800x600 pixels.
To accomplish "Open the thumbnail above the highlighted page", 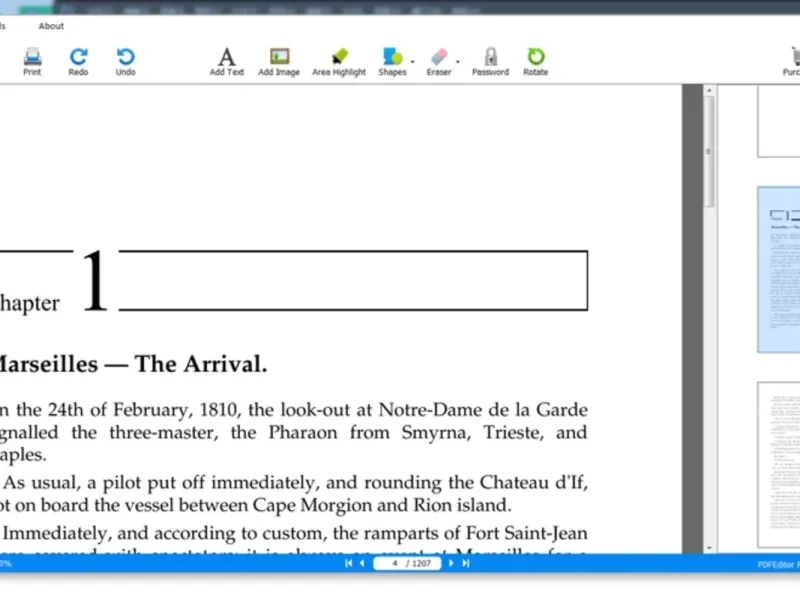I will pos(779,121).
